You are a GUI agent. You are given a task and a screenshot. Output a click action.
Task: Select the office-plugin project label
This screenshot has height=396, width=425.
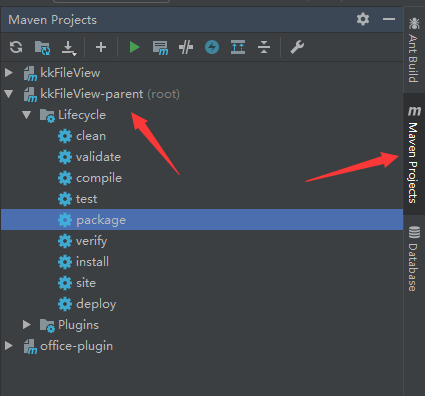click(76, 346)
